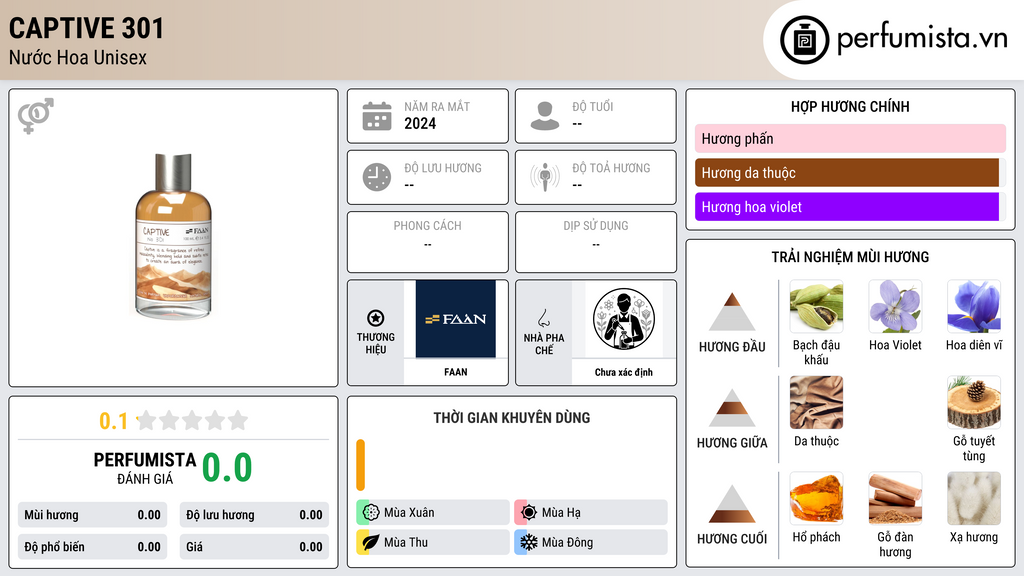Image resolution: width=1024 pixels, height=576 pixels.
Task: Click the sillage icon beside Độ toả hương
Action: tap(545, 177)
